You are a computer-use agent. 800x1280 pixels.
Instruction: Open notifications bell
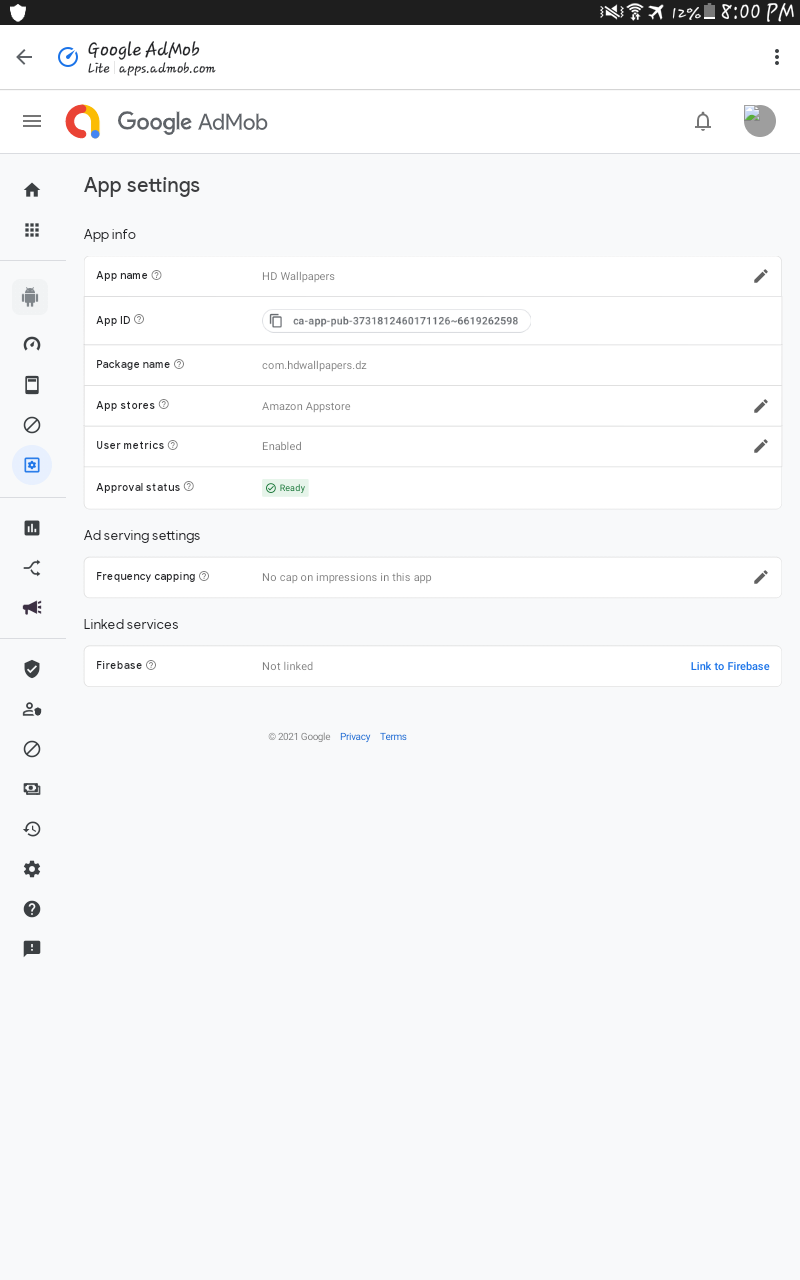pyautogui.click(x=703, y=121)
